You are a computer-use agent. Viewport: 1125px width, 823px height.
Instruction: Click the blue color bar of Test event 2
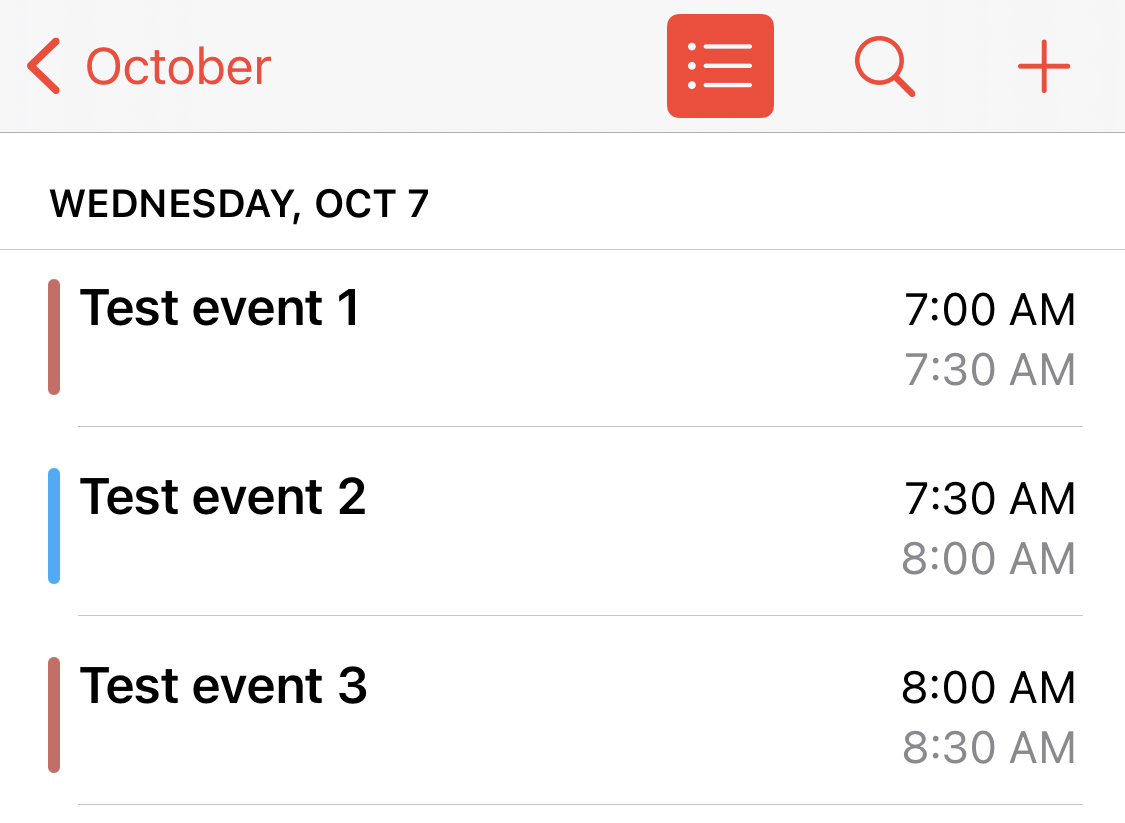[54, 526]
